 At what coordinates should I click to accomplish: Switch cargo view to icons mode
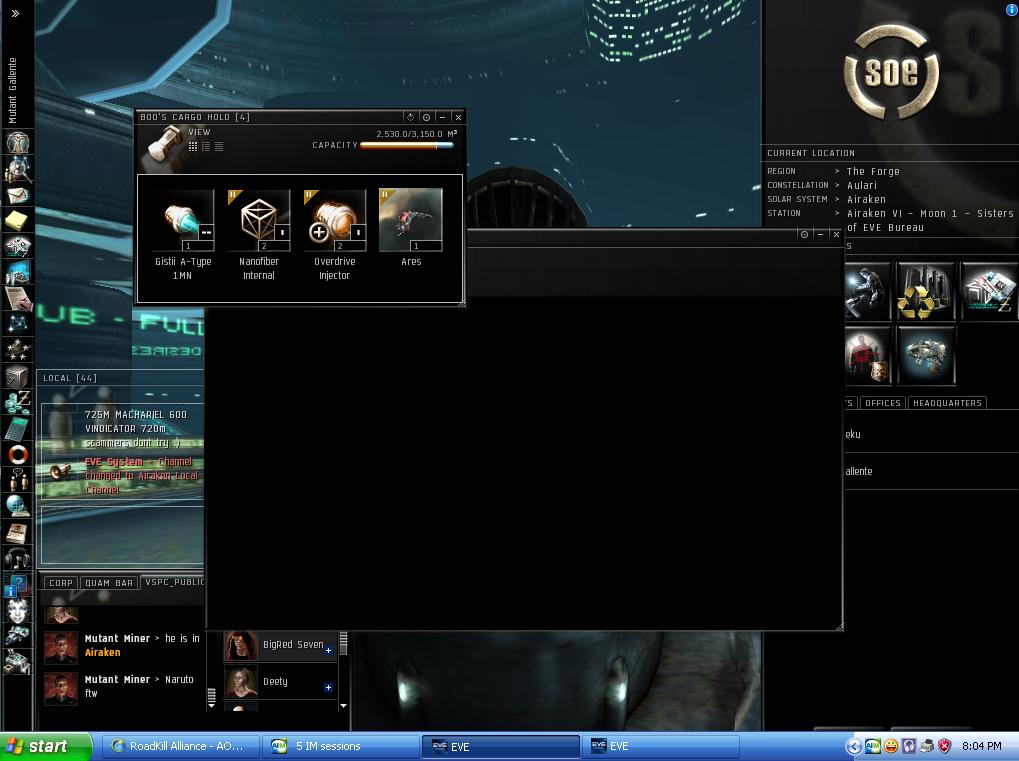pos(193,146)
